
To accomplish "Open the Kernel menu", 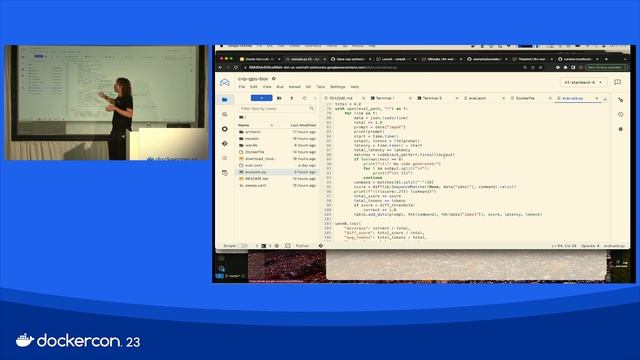I will click(294, 87).
